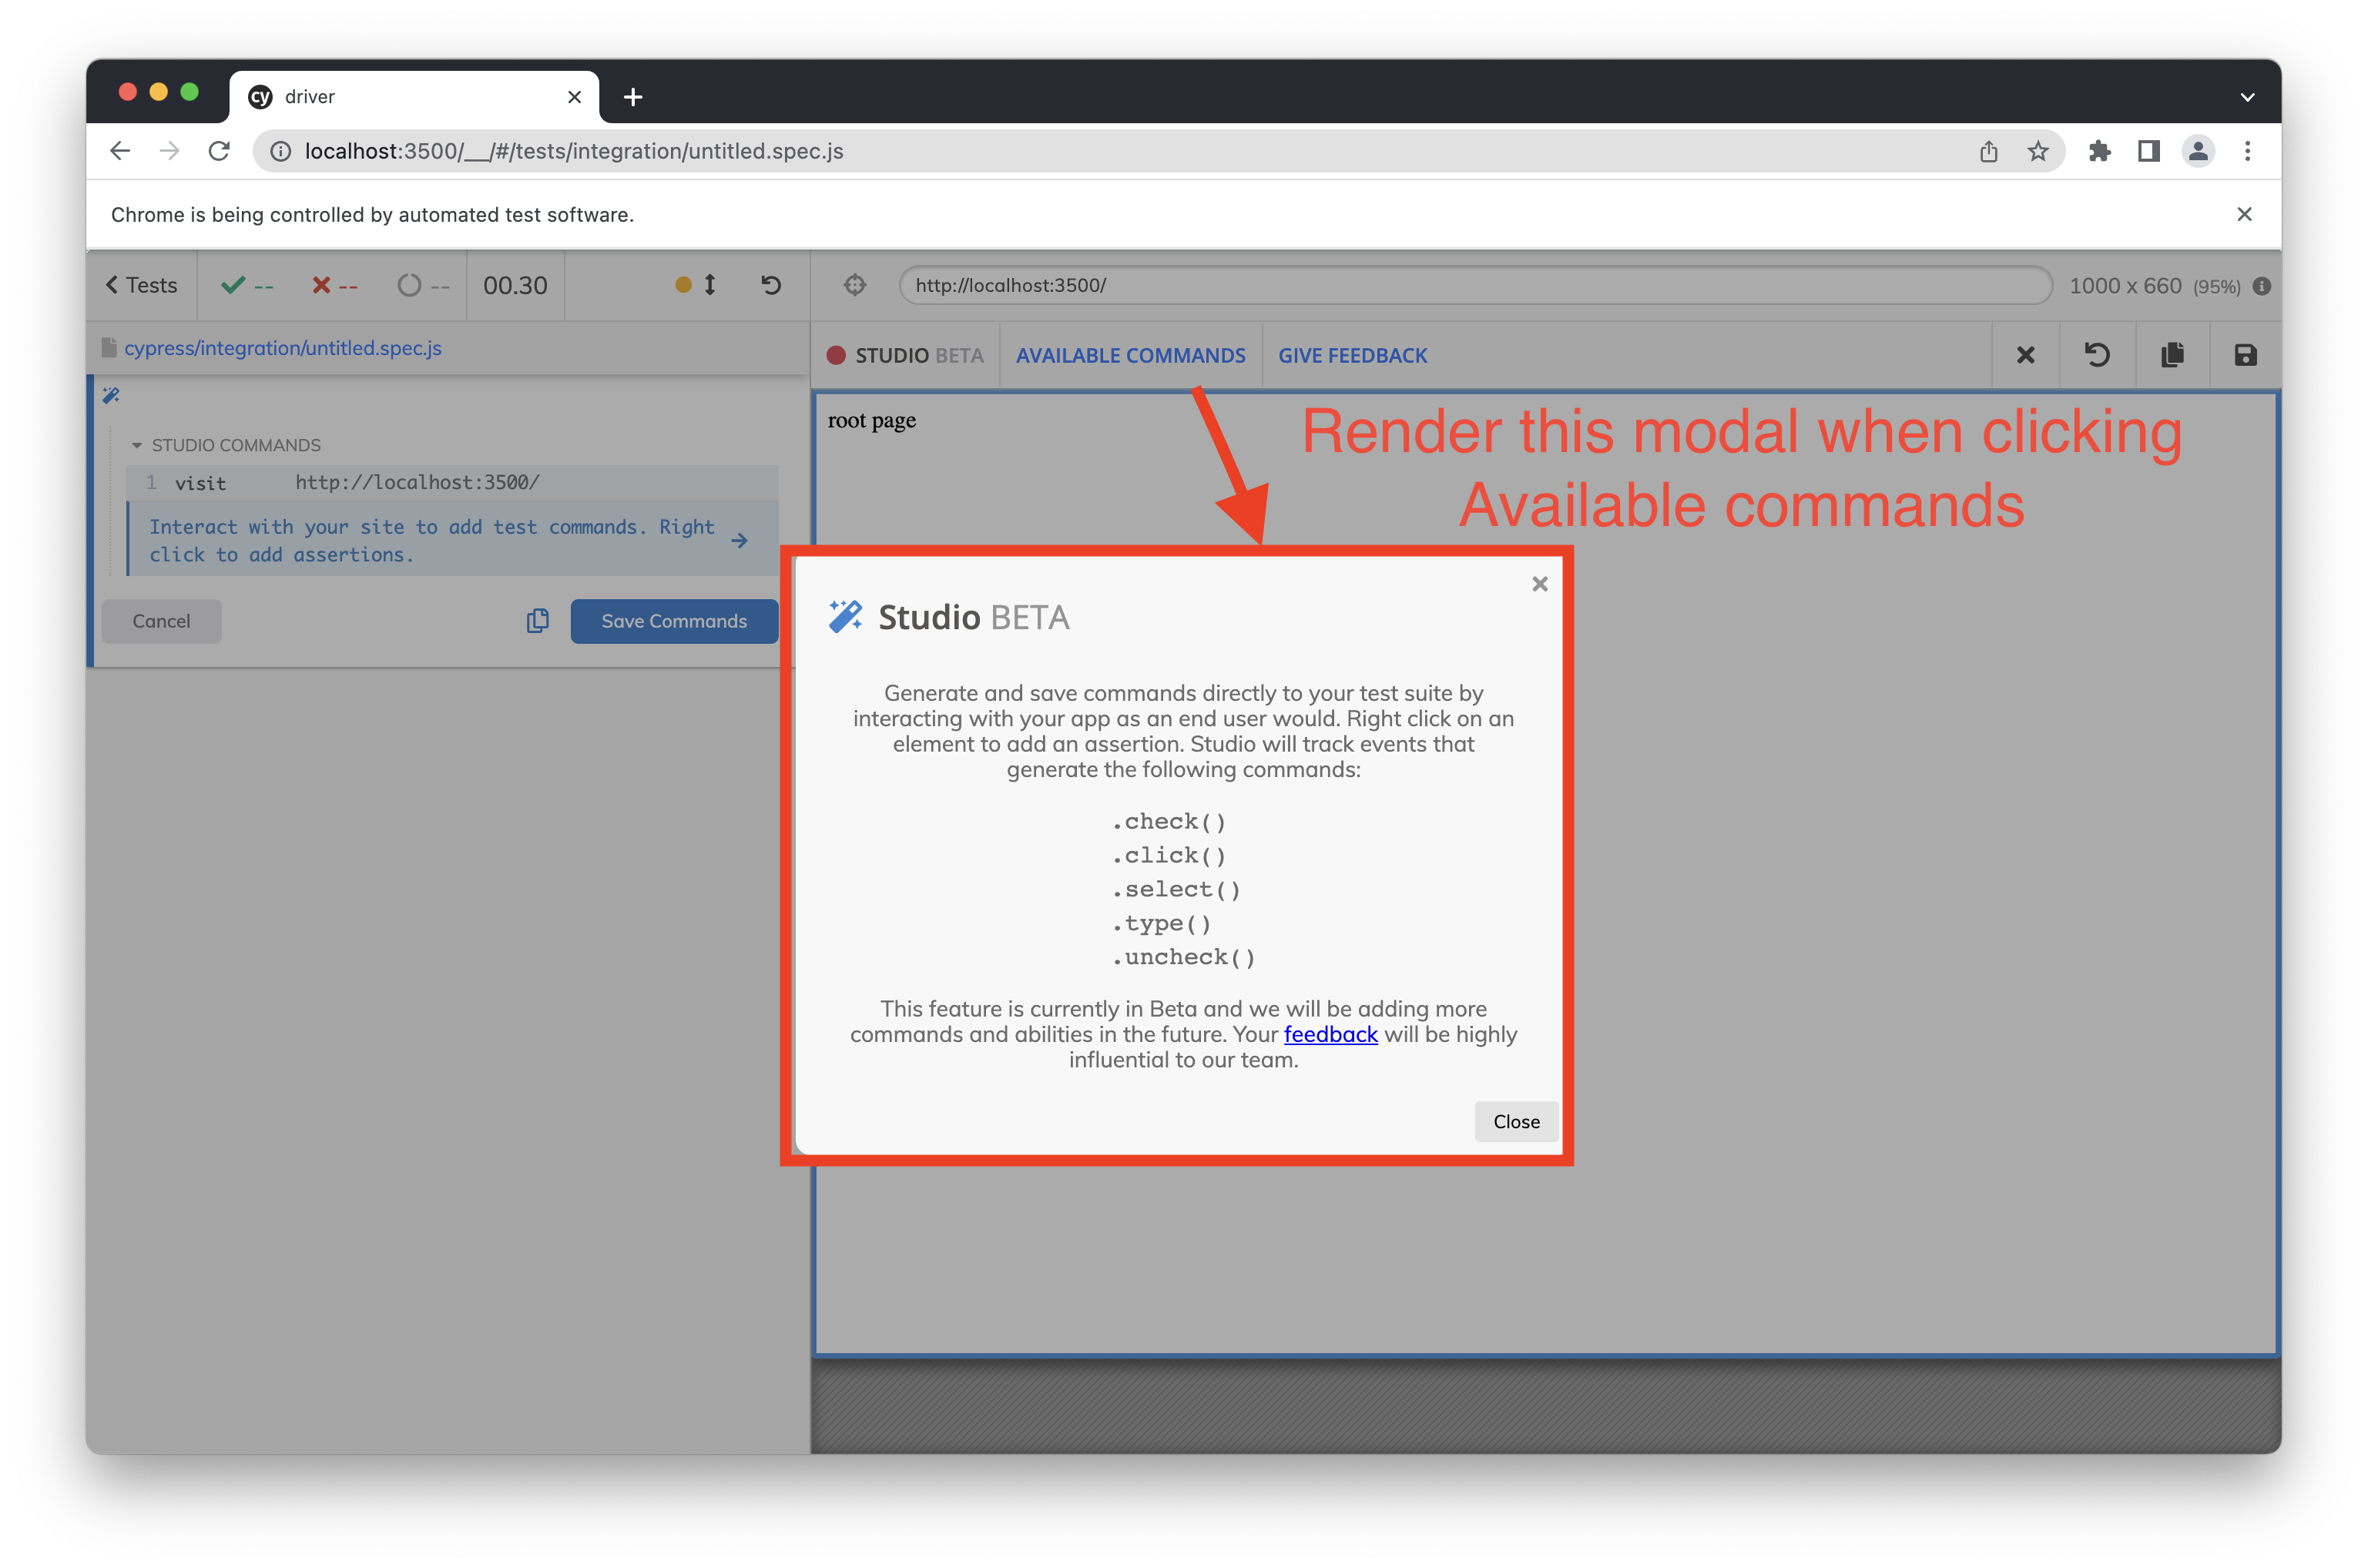Click the Save Commands button
The height and width of the screenshot is (1568, 2368).
(674, 621)
